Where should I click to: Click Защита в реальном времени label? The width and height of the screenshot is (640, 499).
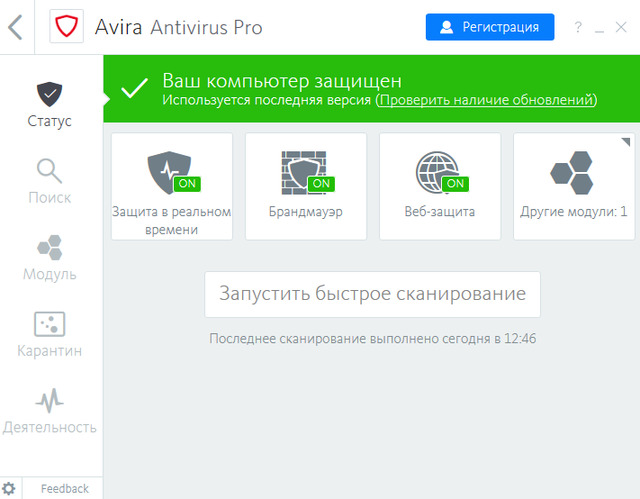point(171,221)
